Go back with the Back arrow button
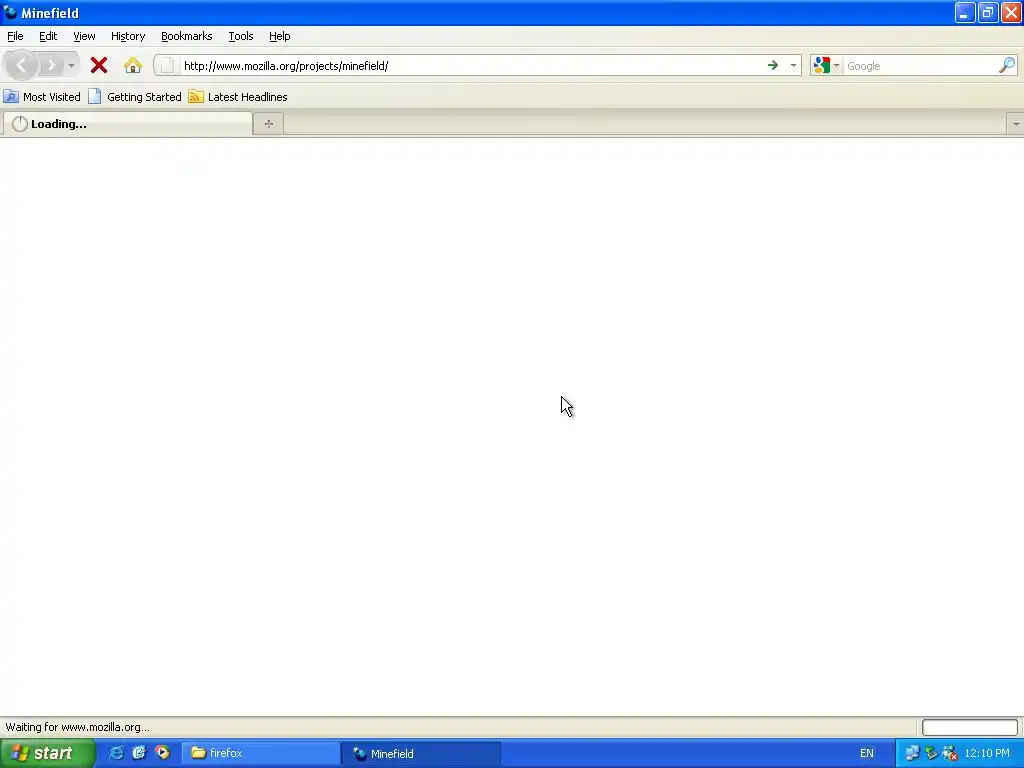The height and width of the screenshot is (768, 1024). click(x=21, y=65)
